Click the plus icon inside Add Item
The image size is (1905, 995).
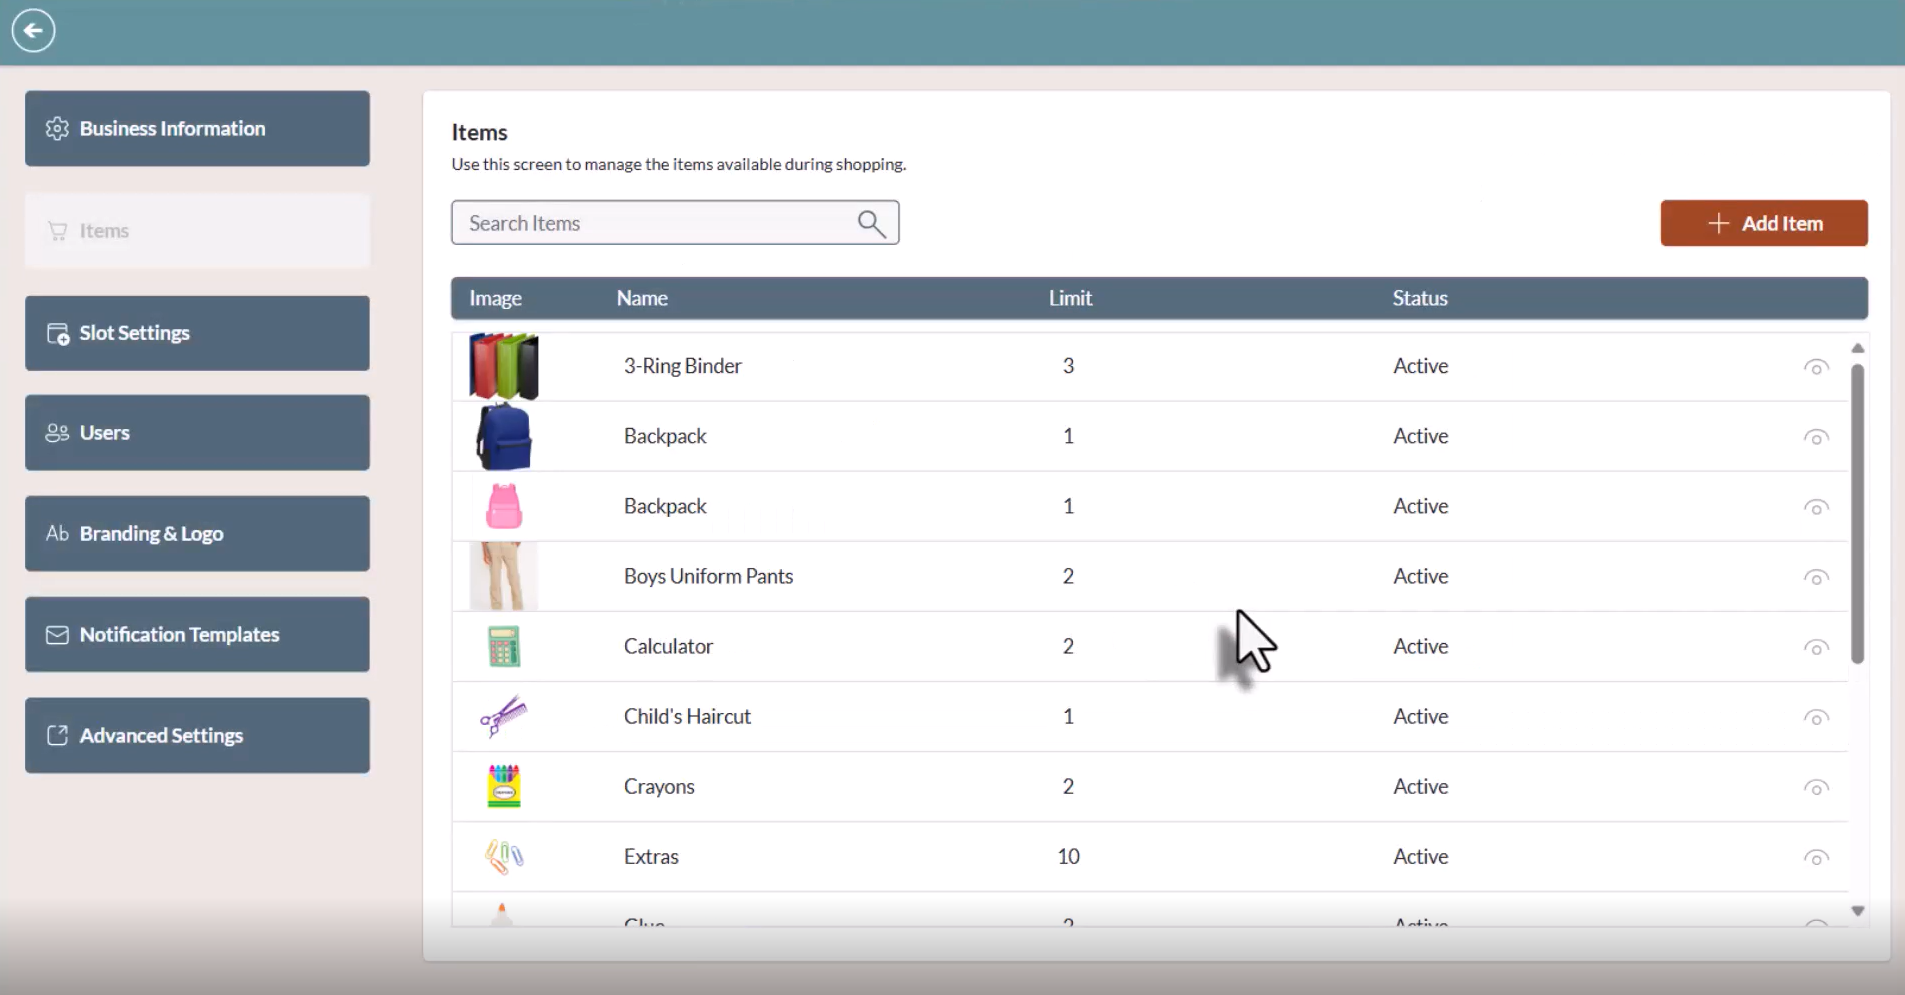pyautogui.click(x=1718, y=223)
